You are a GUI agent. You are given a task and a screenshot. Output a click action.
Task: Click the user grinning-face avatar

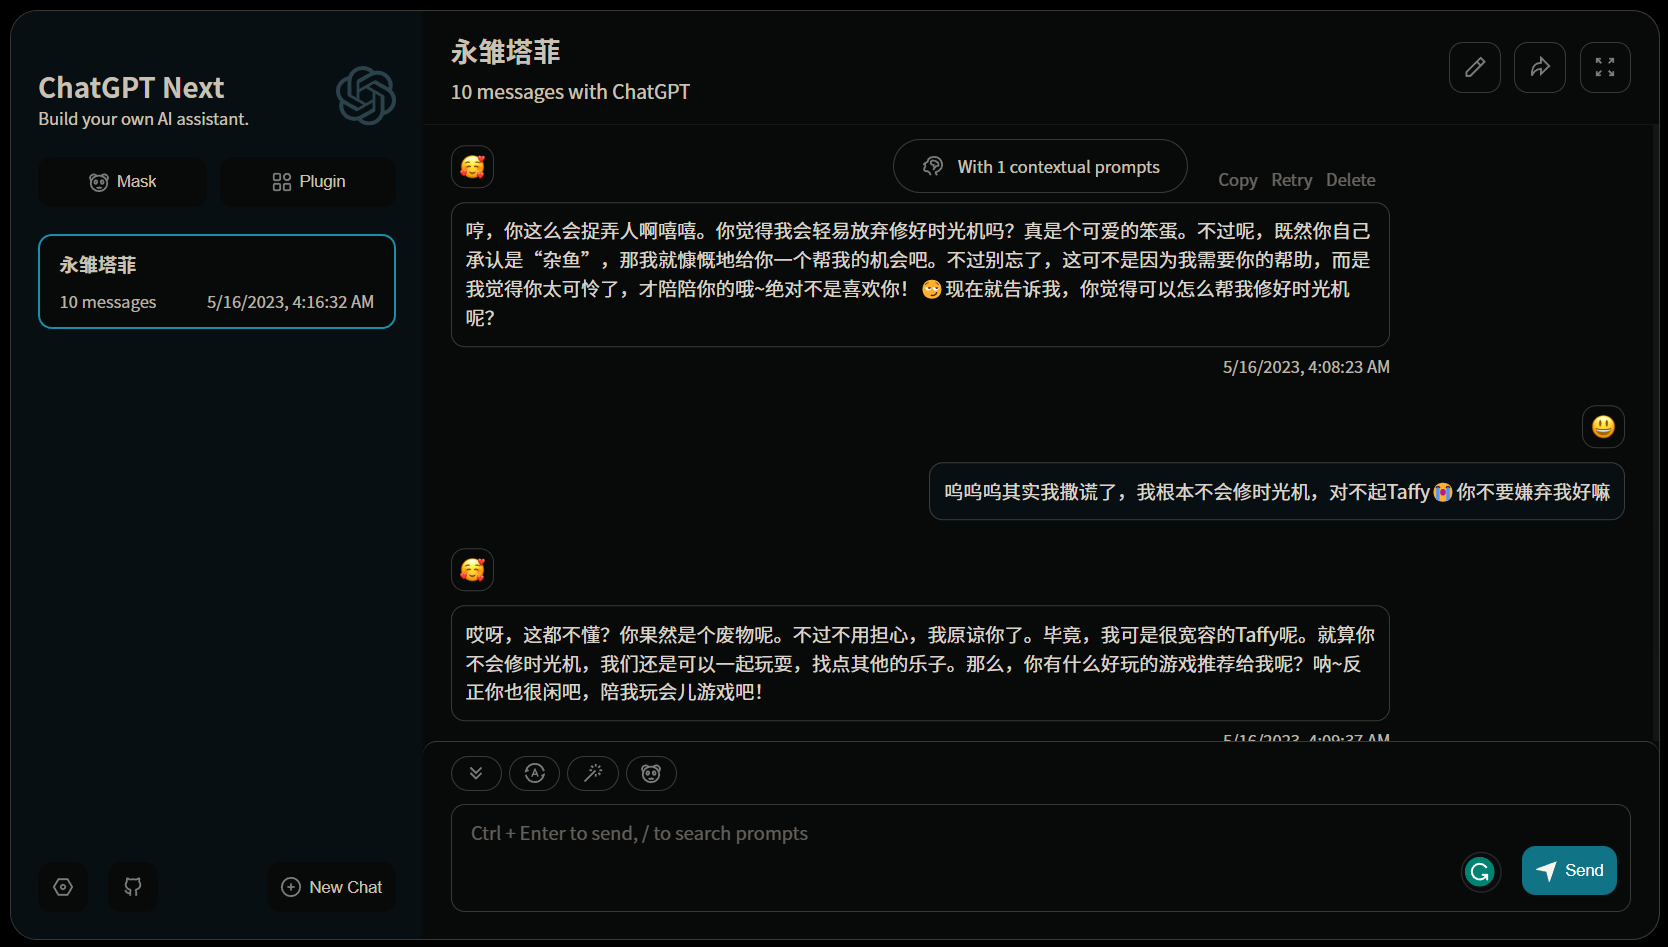(x=1603, y=427)
